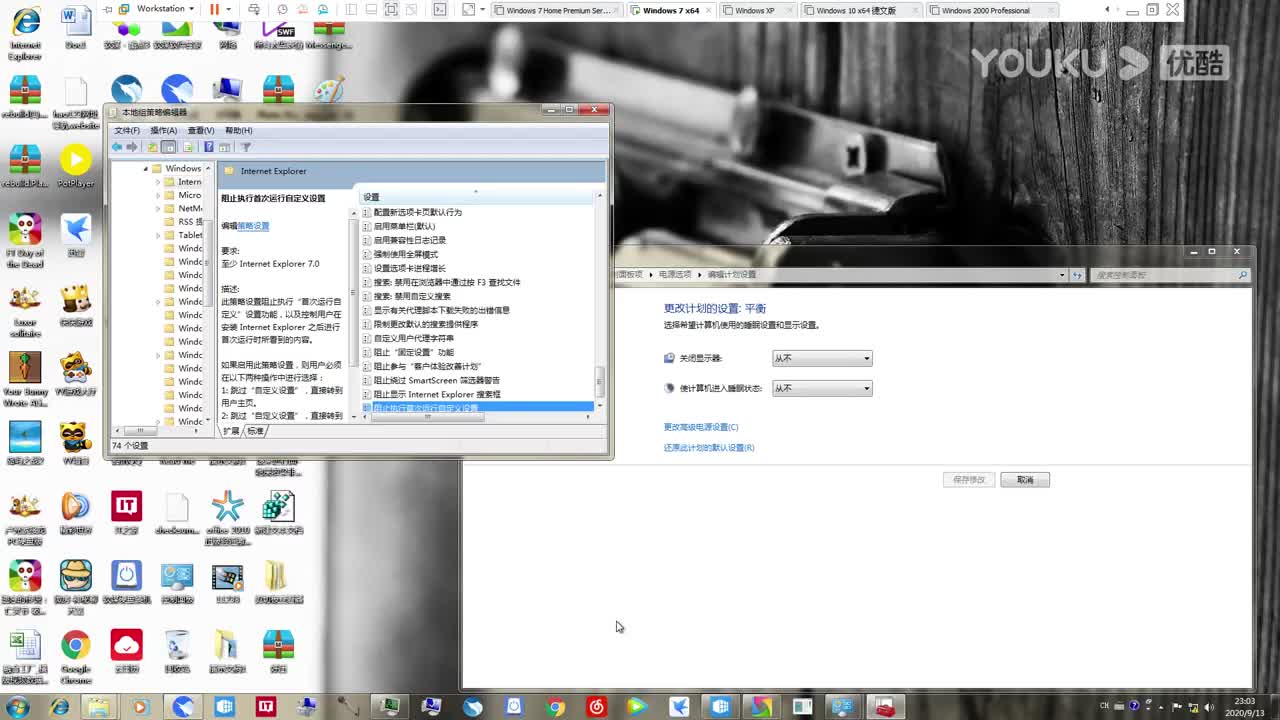
Task: Click the Back arrow in the policy editor toolbar
Action: click(117, 147)
